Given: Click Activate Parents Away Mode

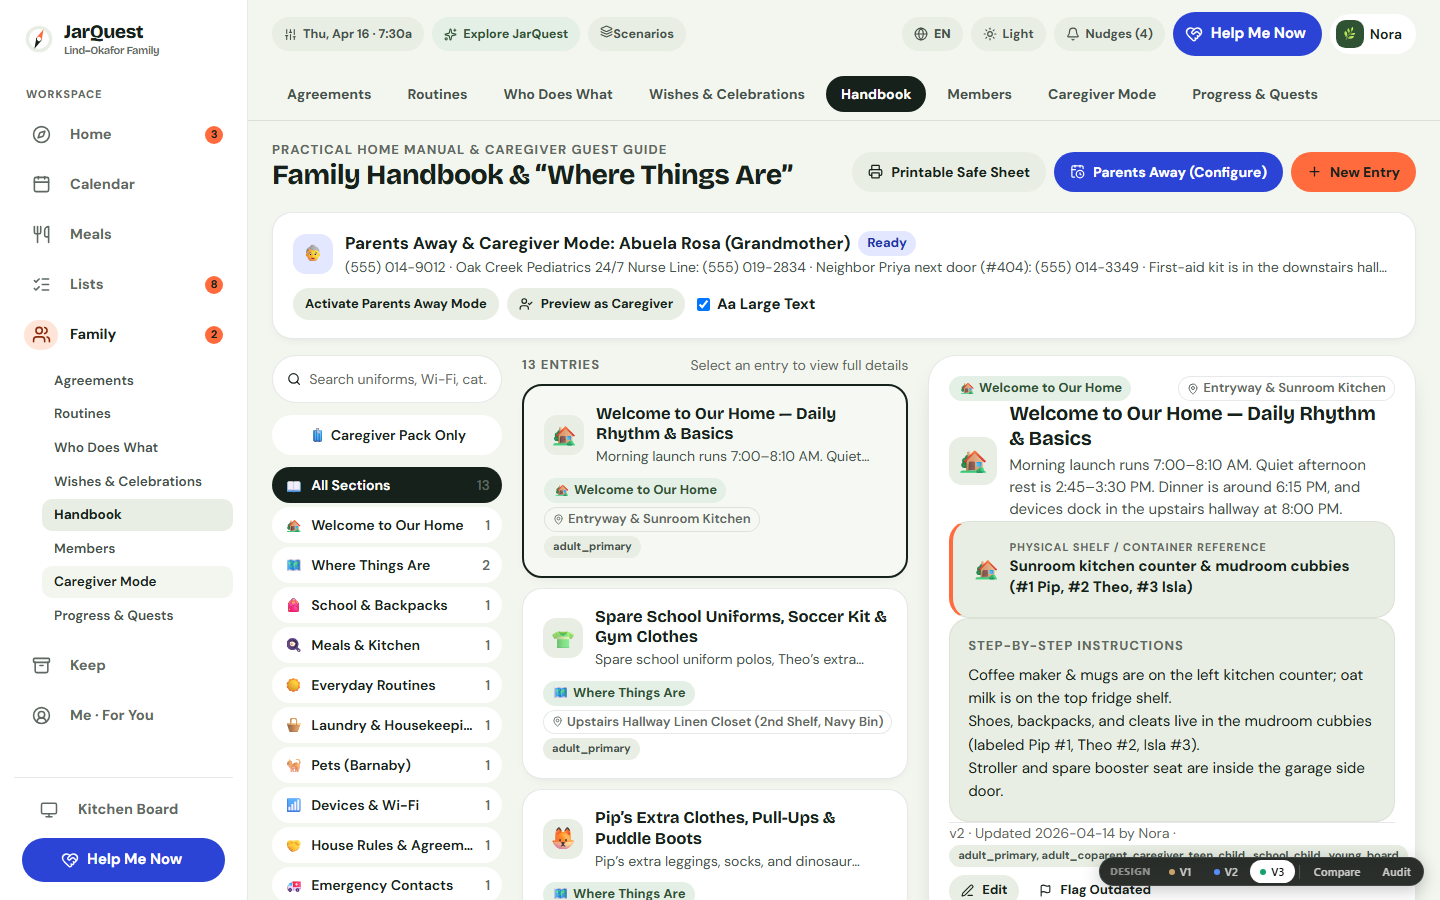Looking at the screenshot, I should 396,304.
